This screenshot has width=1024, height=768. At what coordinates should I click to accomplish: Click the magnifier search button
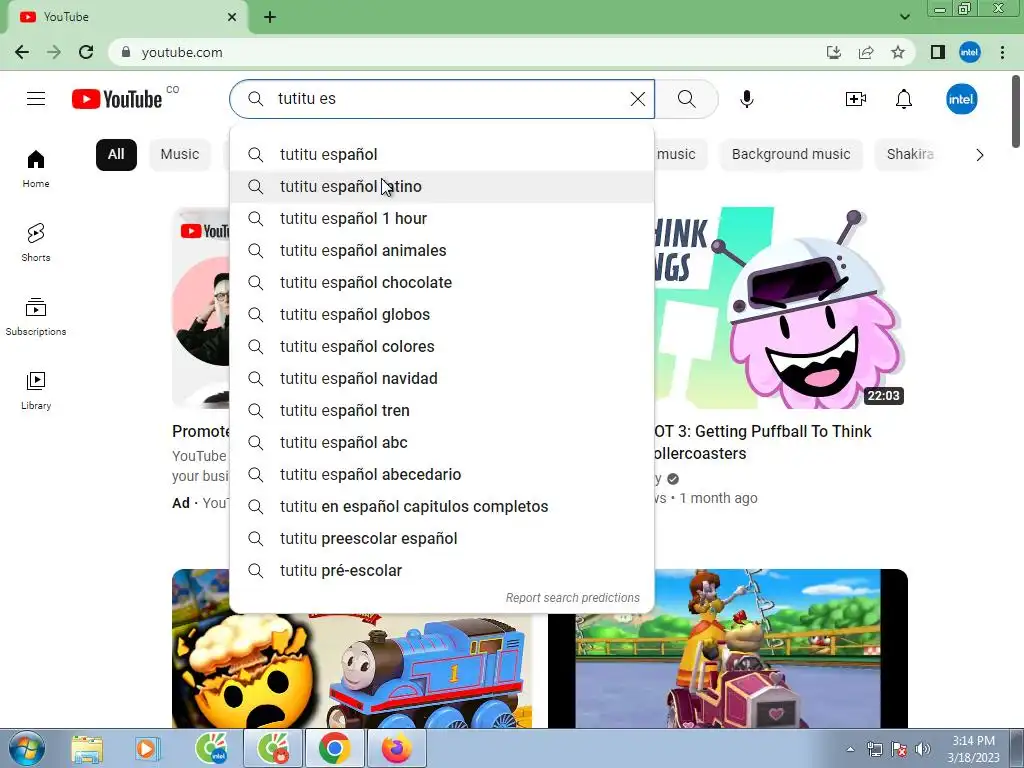tap(686, 99)
